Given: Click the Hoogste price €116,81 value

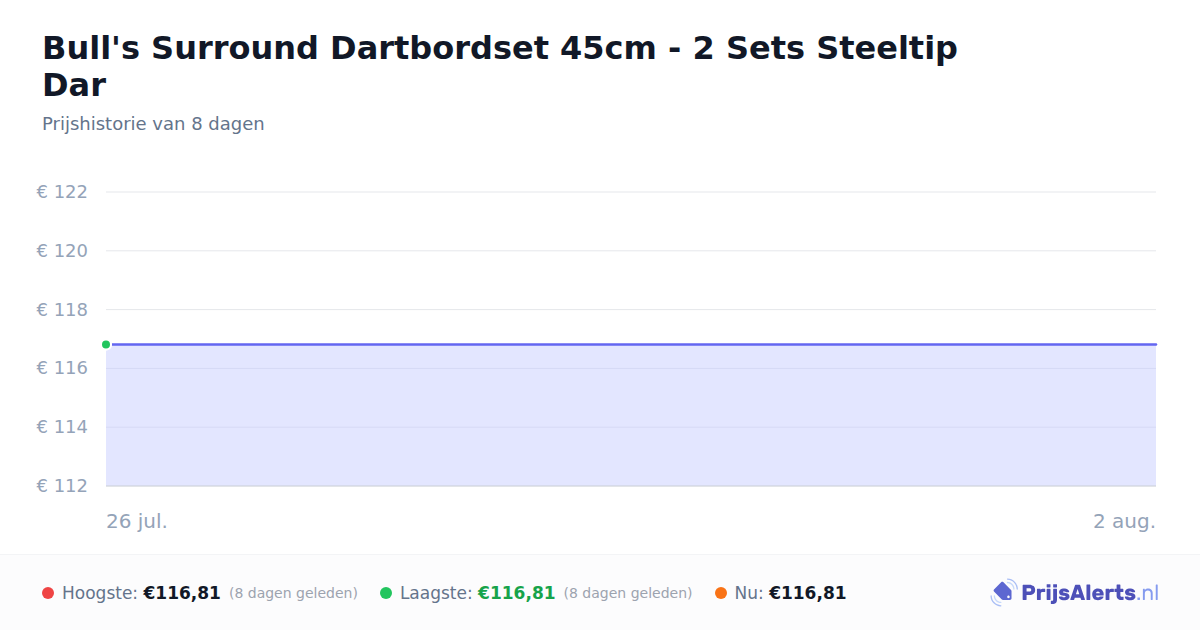Looking at the screenshot, I should coord(182,593).
